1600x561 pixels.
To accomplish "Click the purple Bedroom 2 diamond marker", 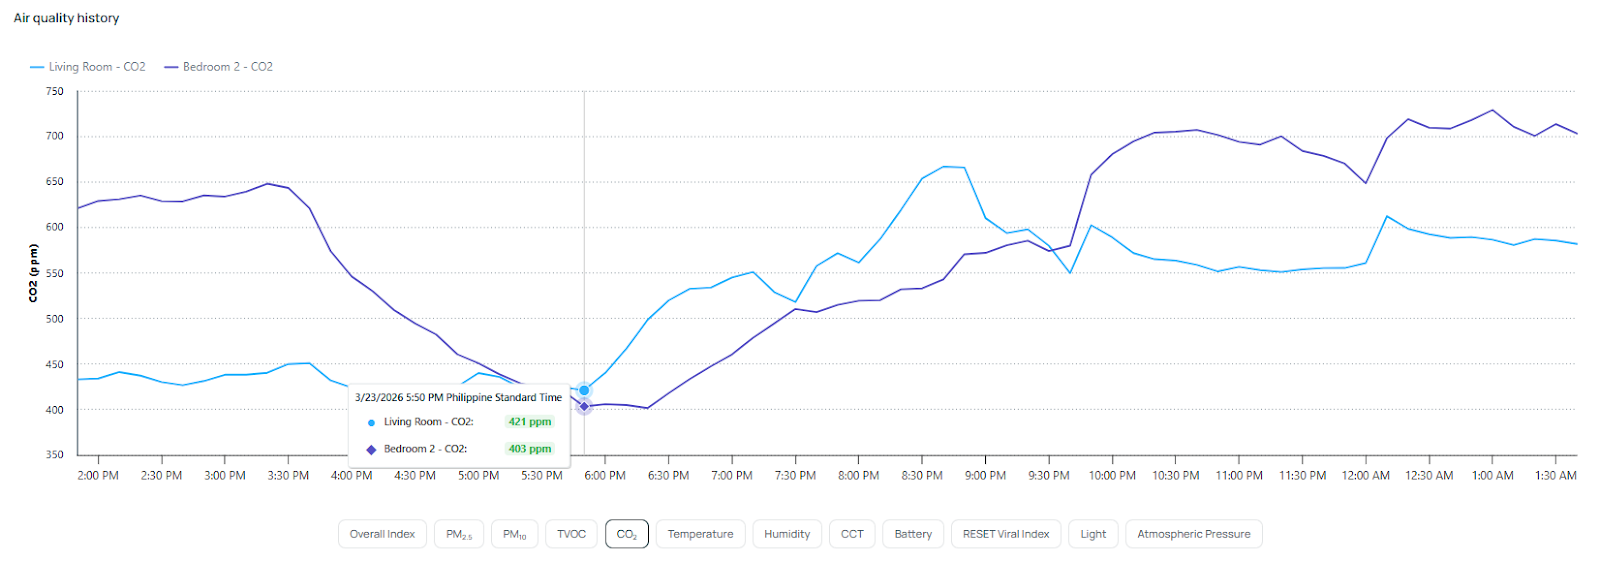I will [x=584, y=406].
